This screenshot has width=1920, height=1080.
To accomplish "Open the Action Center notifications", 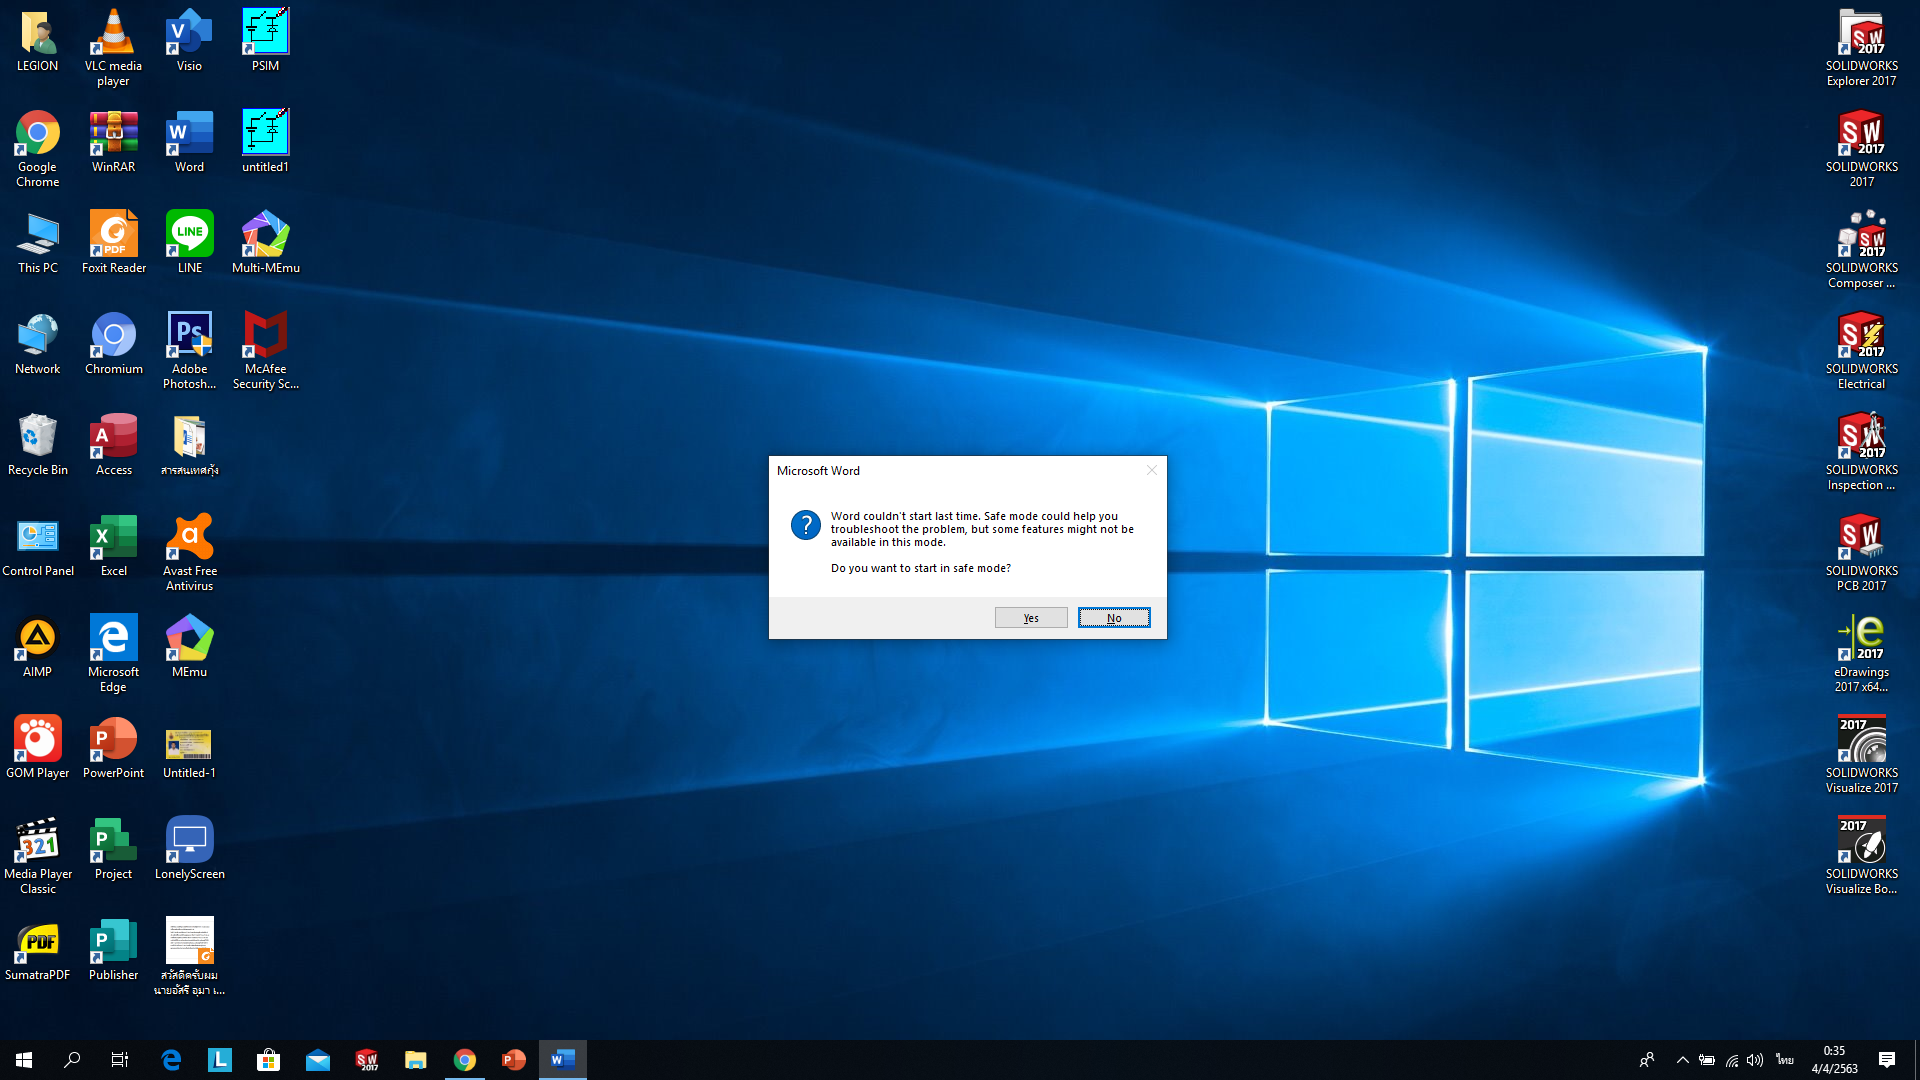I will (1887, 1060).
